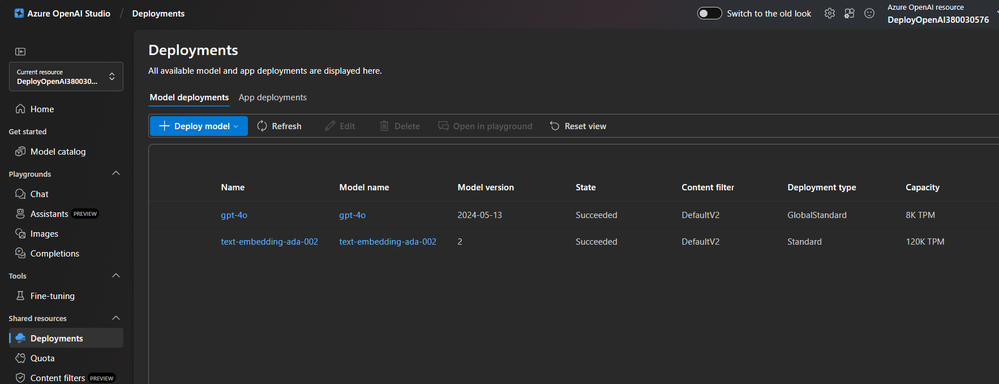Open the text-embedding-ada-002 model name link
This screenshot has width=999, height=384.
tap(387, 242)
